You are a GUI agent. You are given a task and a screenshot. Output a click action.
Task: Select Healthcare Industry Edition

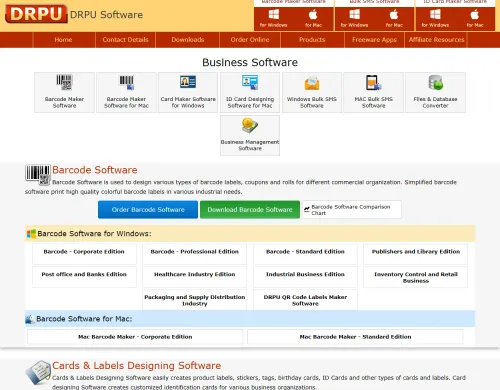(x=195, y=277)
